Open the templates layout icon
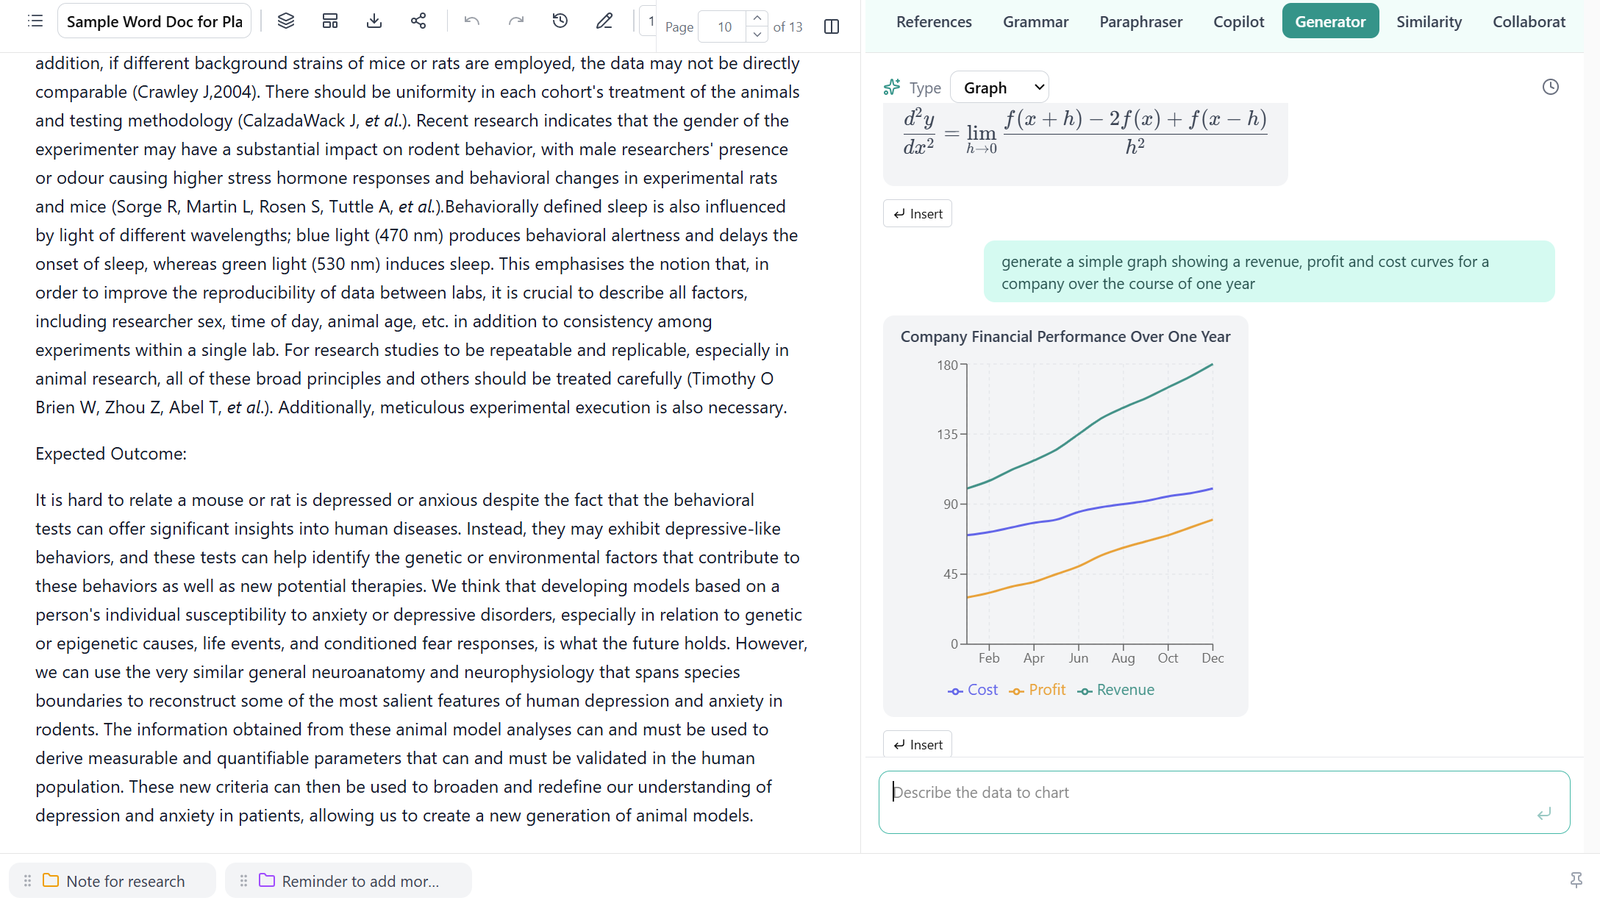Screen dimensions: 1600x906 [x=330, y=21]
